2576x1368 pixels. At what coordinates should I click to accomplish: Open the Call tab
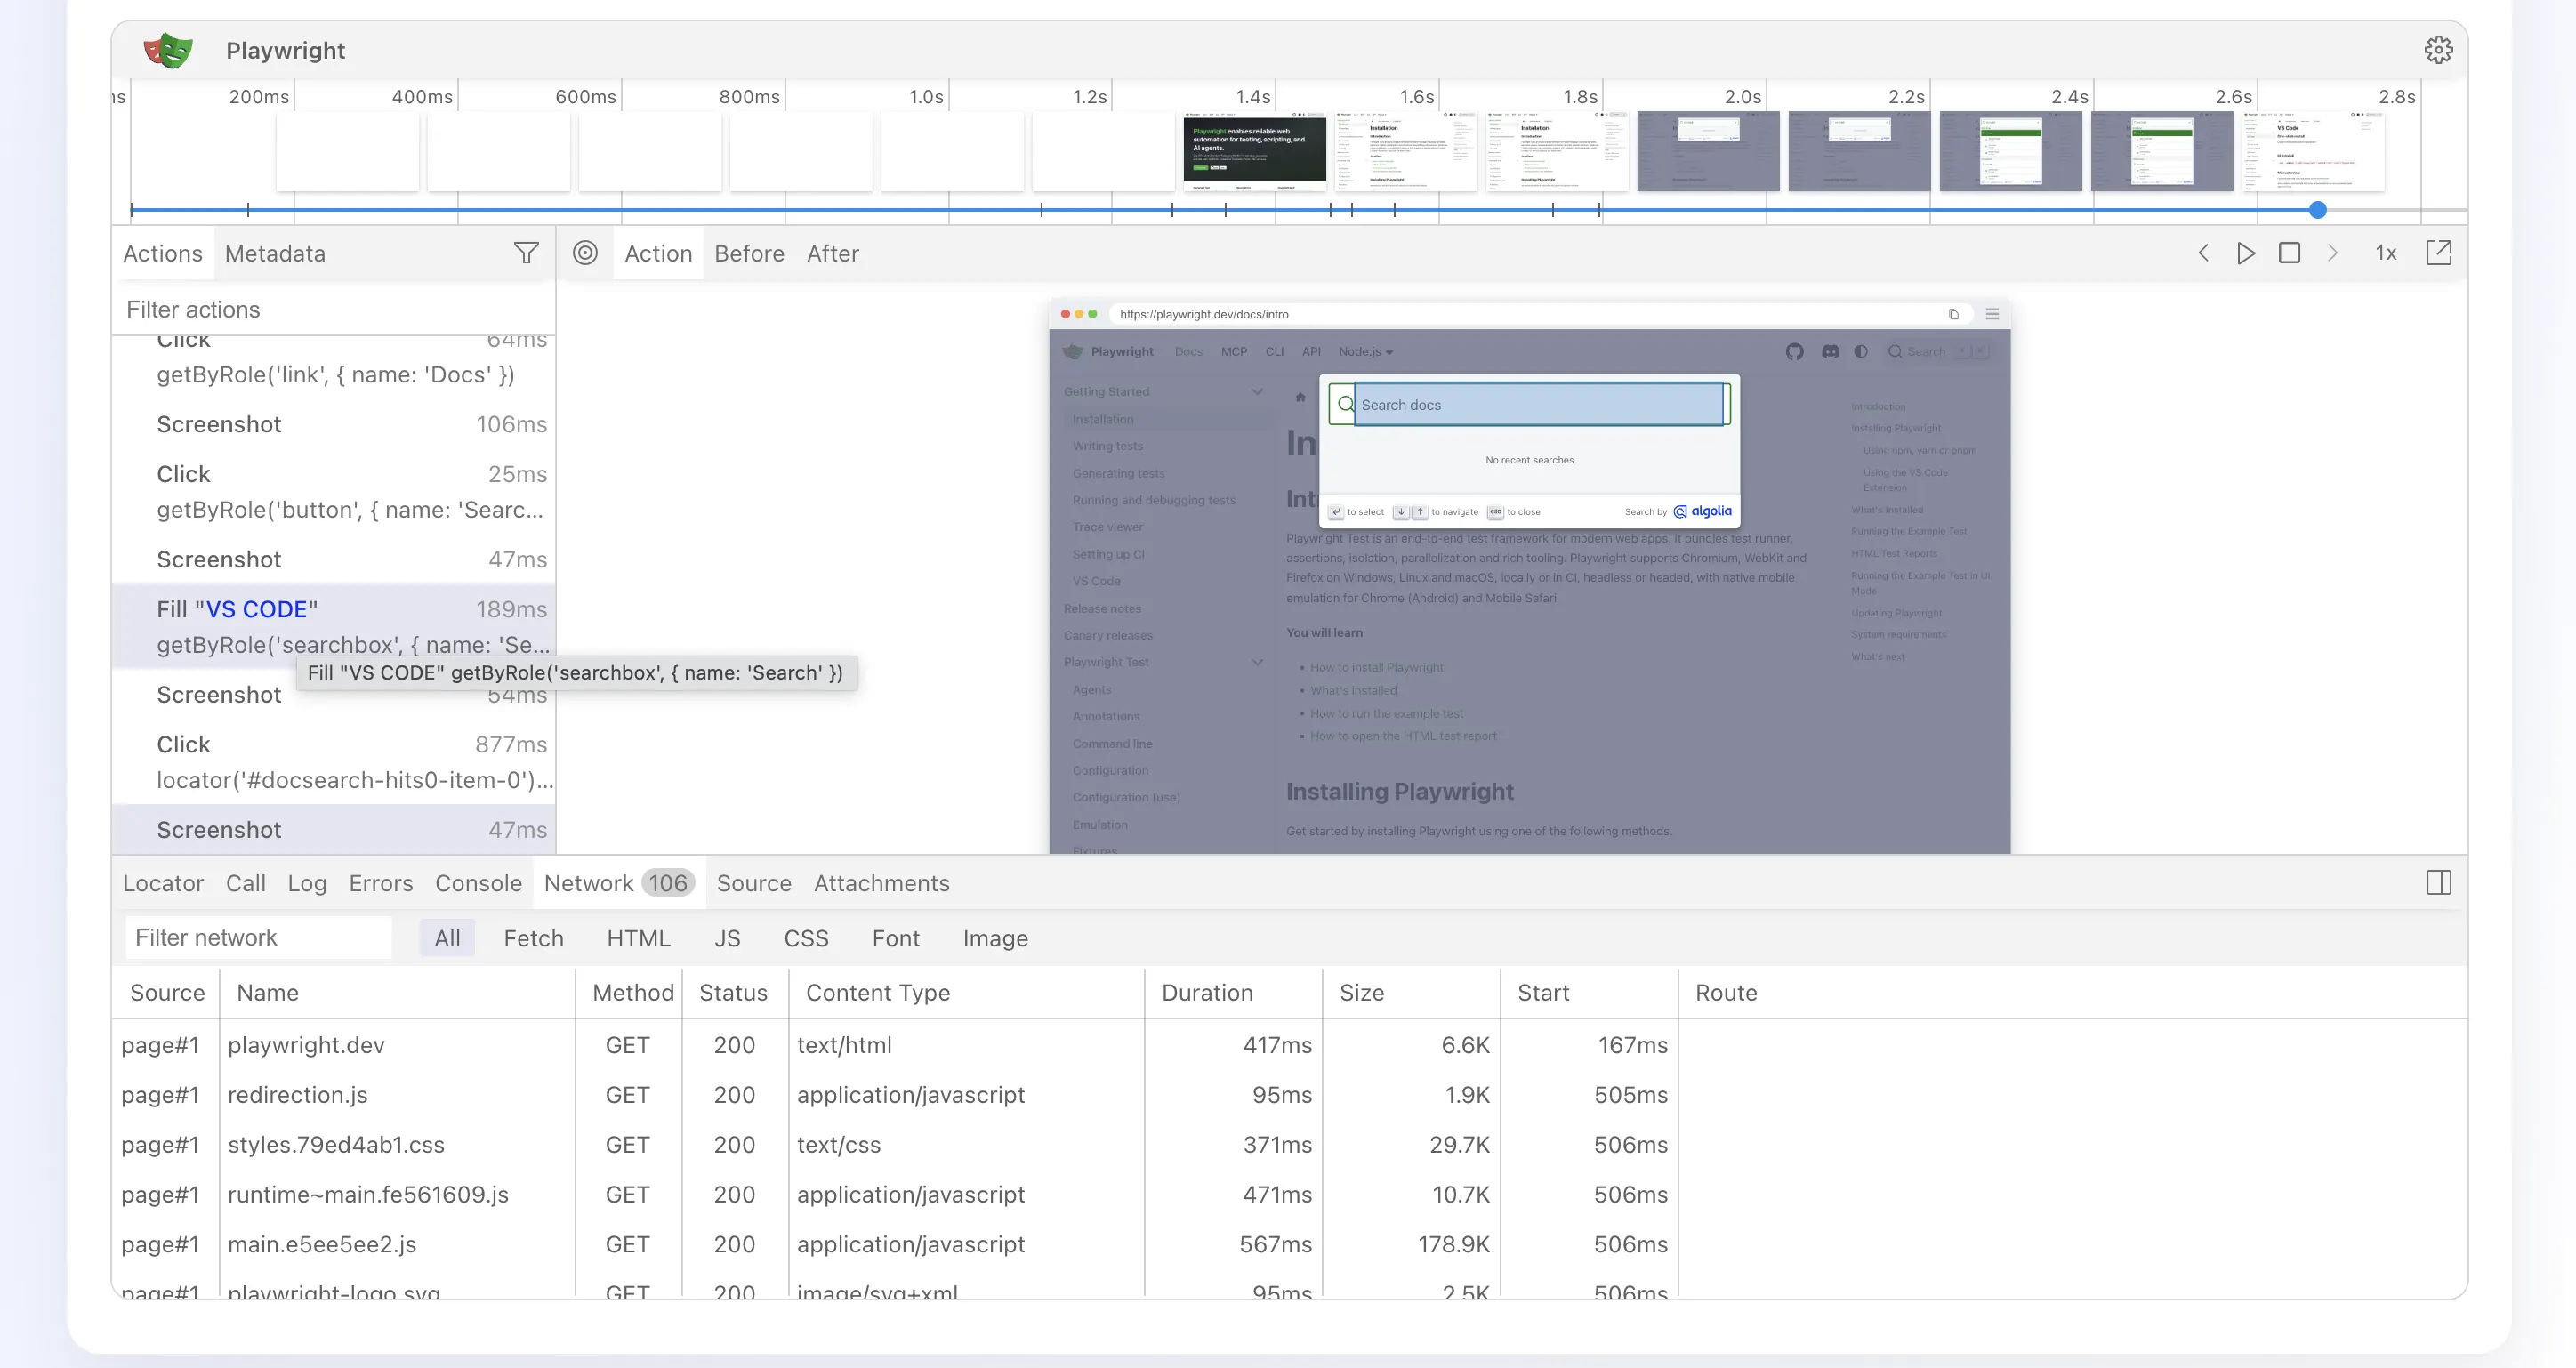tap(246, 883)
